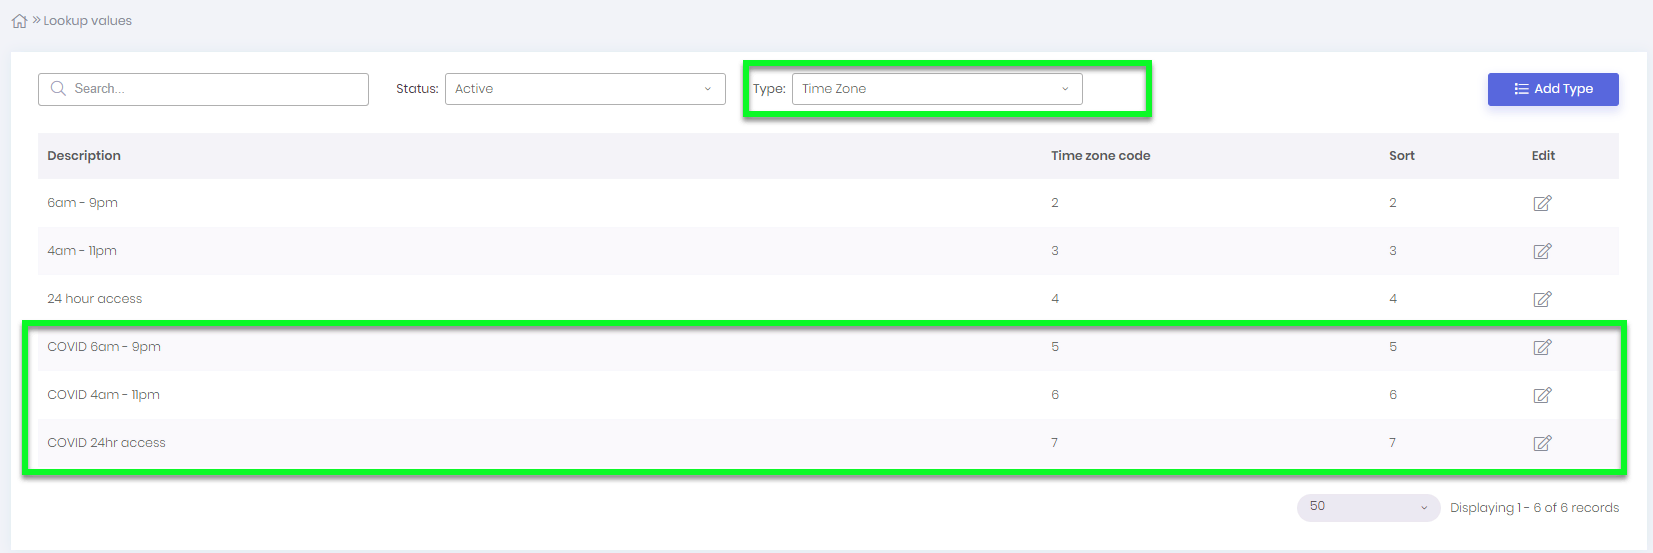Viewport: 1653px width, 553px height.
Task: Edit the COVID 6am - 9pm row
Action: tap(1542, 347)
